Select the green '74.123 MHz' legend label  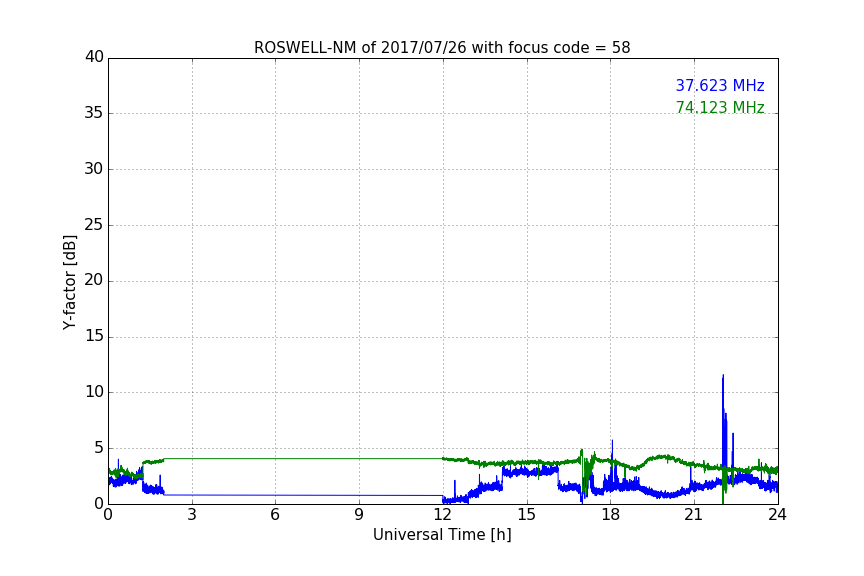pos(720,107)
